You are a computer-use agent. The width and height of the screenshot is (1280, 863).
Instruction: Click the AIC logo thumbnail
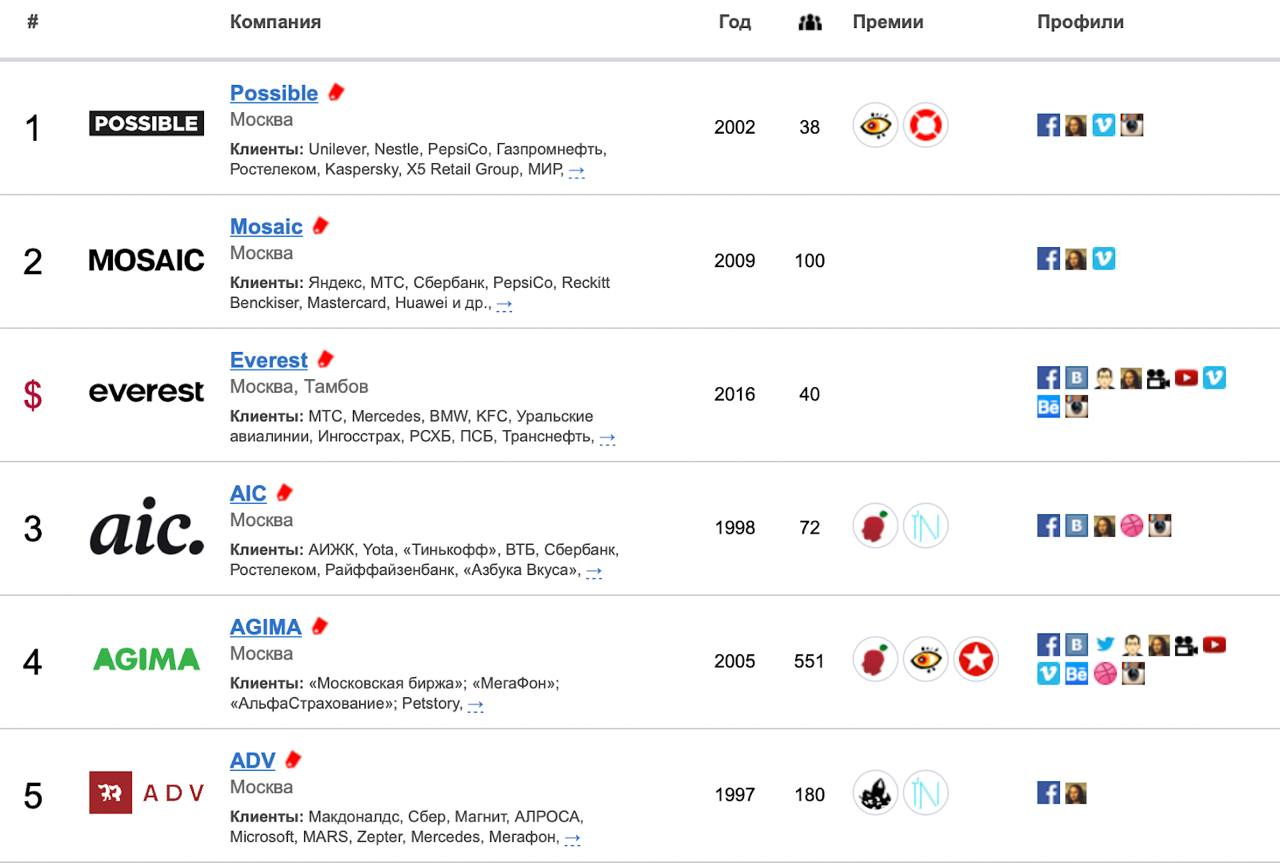[x=146, y=527]
